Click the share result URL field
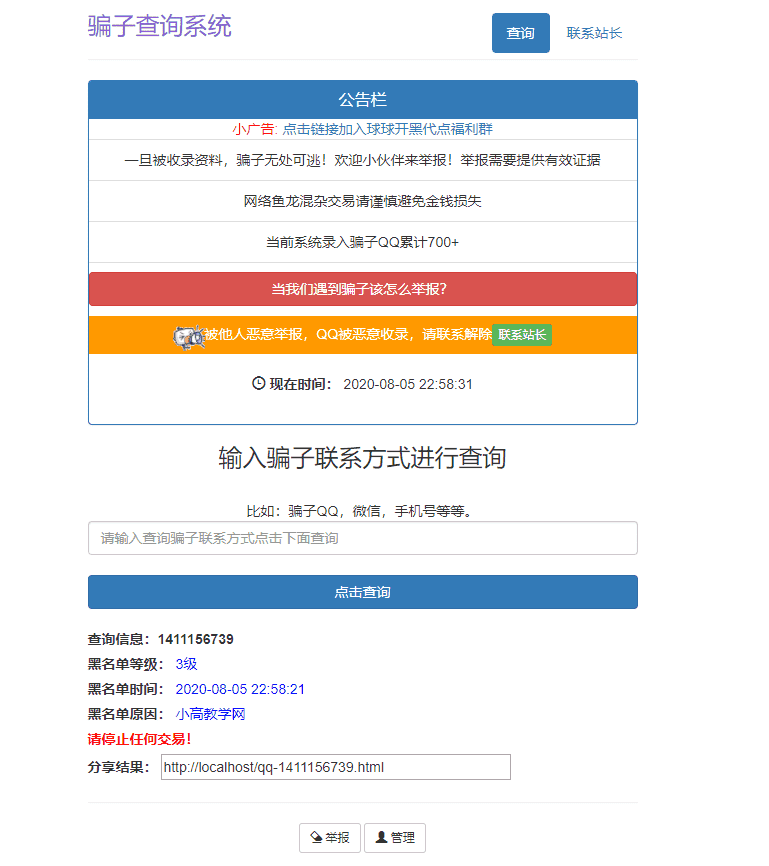The width and height of the screenshot is (769, 866). (x=336, y=767)
